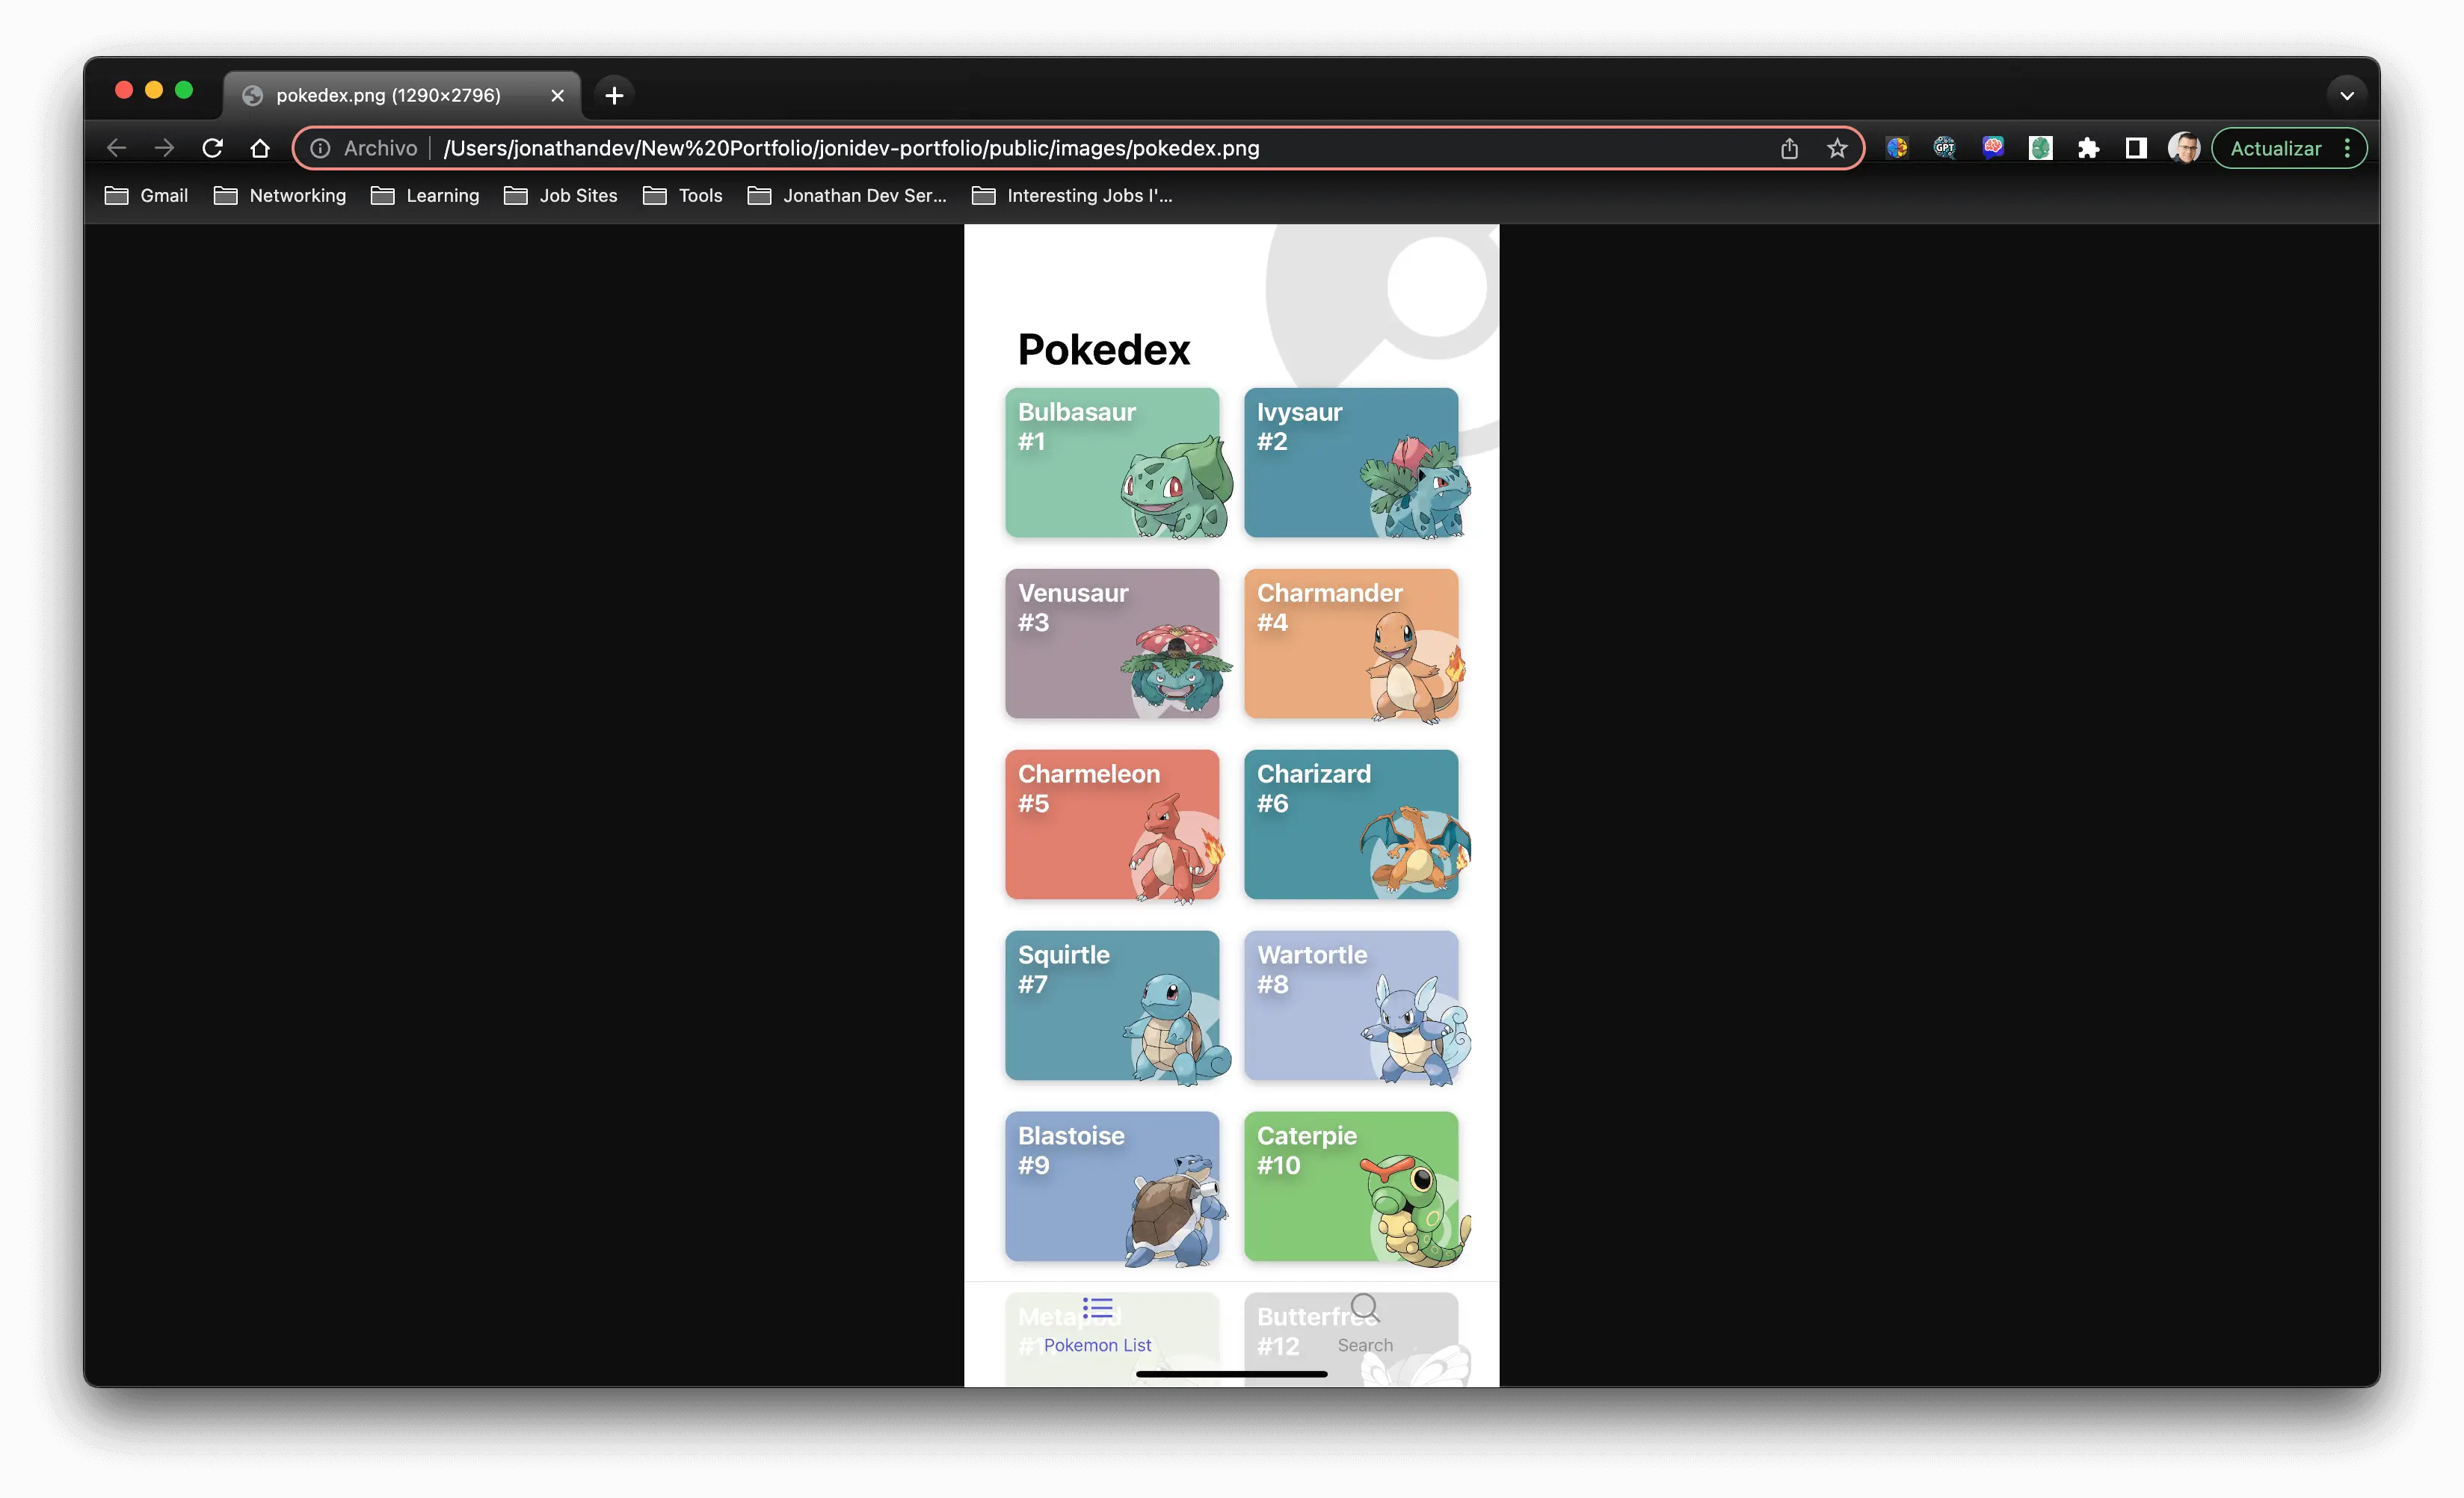Open the Bulbasaur #1 card
The width and height of the screenshot is (2464, 1498).
[x=1112, y=463]
